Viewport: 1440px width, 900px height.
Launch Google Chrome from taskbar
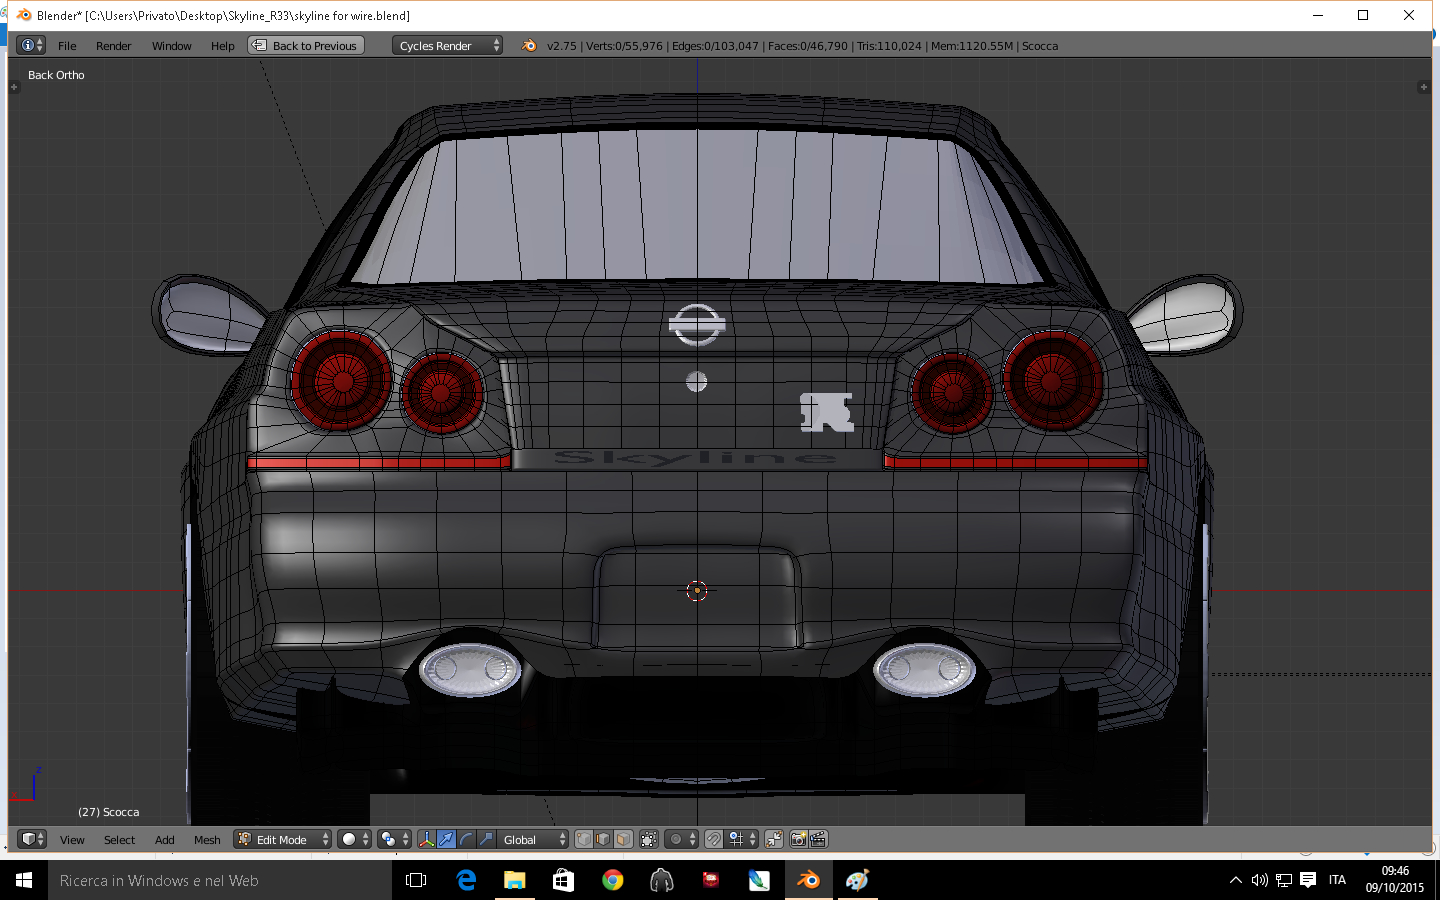(x=613, y=880)
